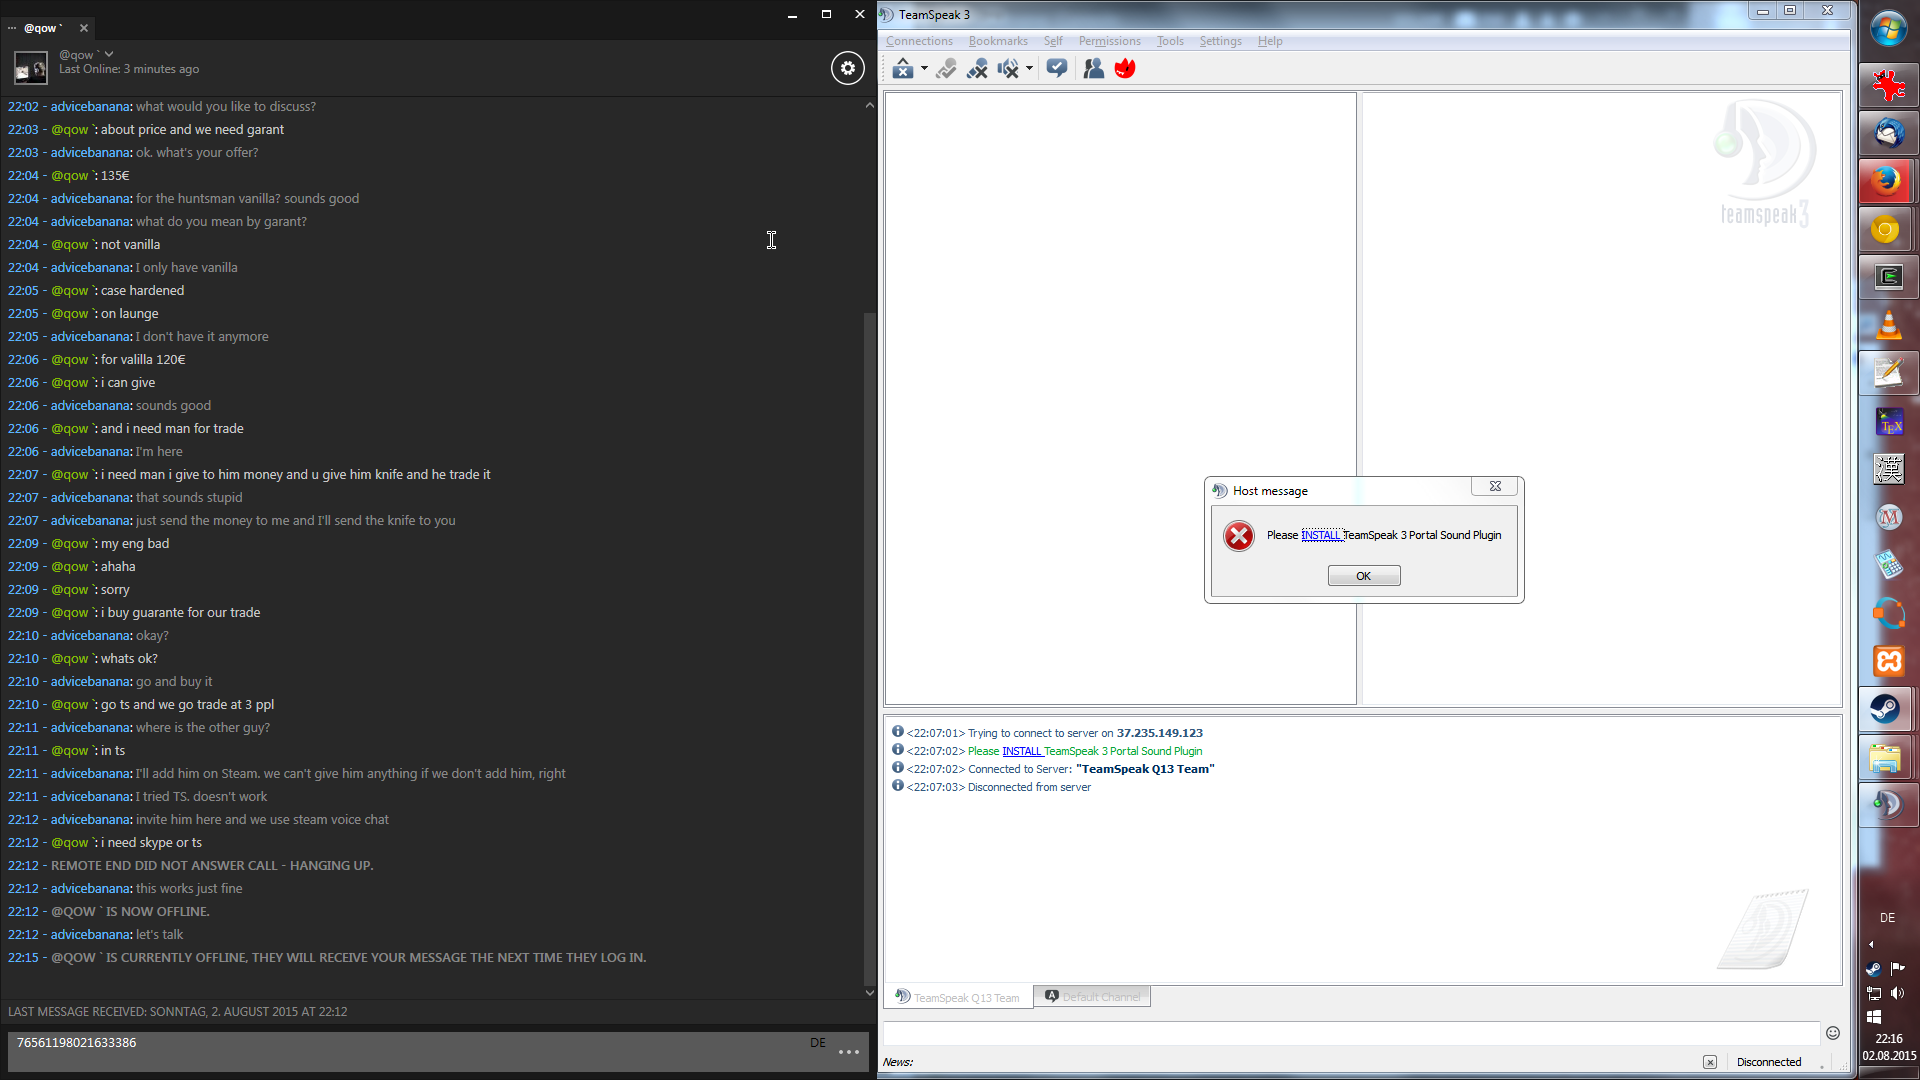
Task: Switch to the Default Channel chat tab
Action: [1092, 997]
